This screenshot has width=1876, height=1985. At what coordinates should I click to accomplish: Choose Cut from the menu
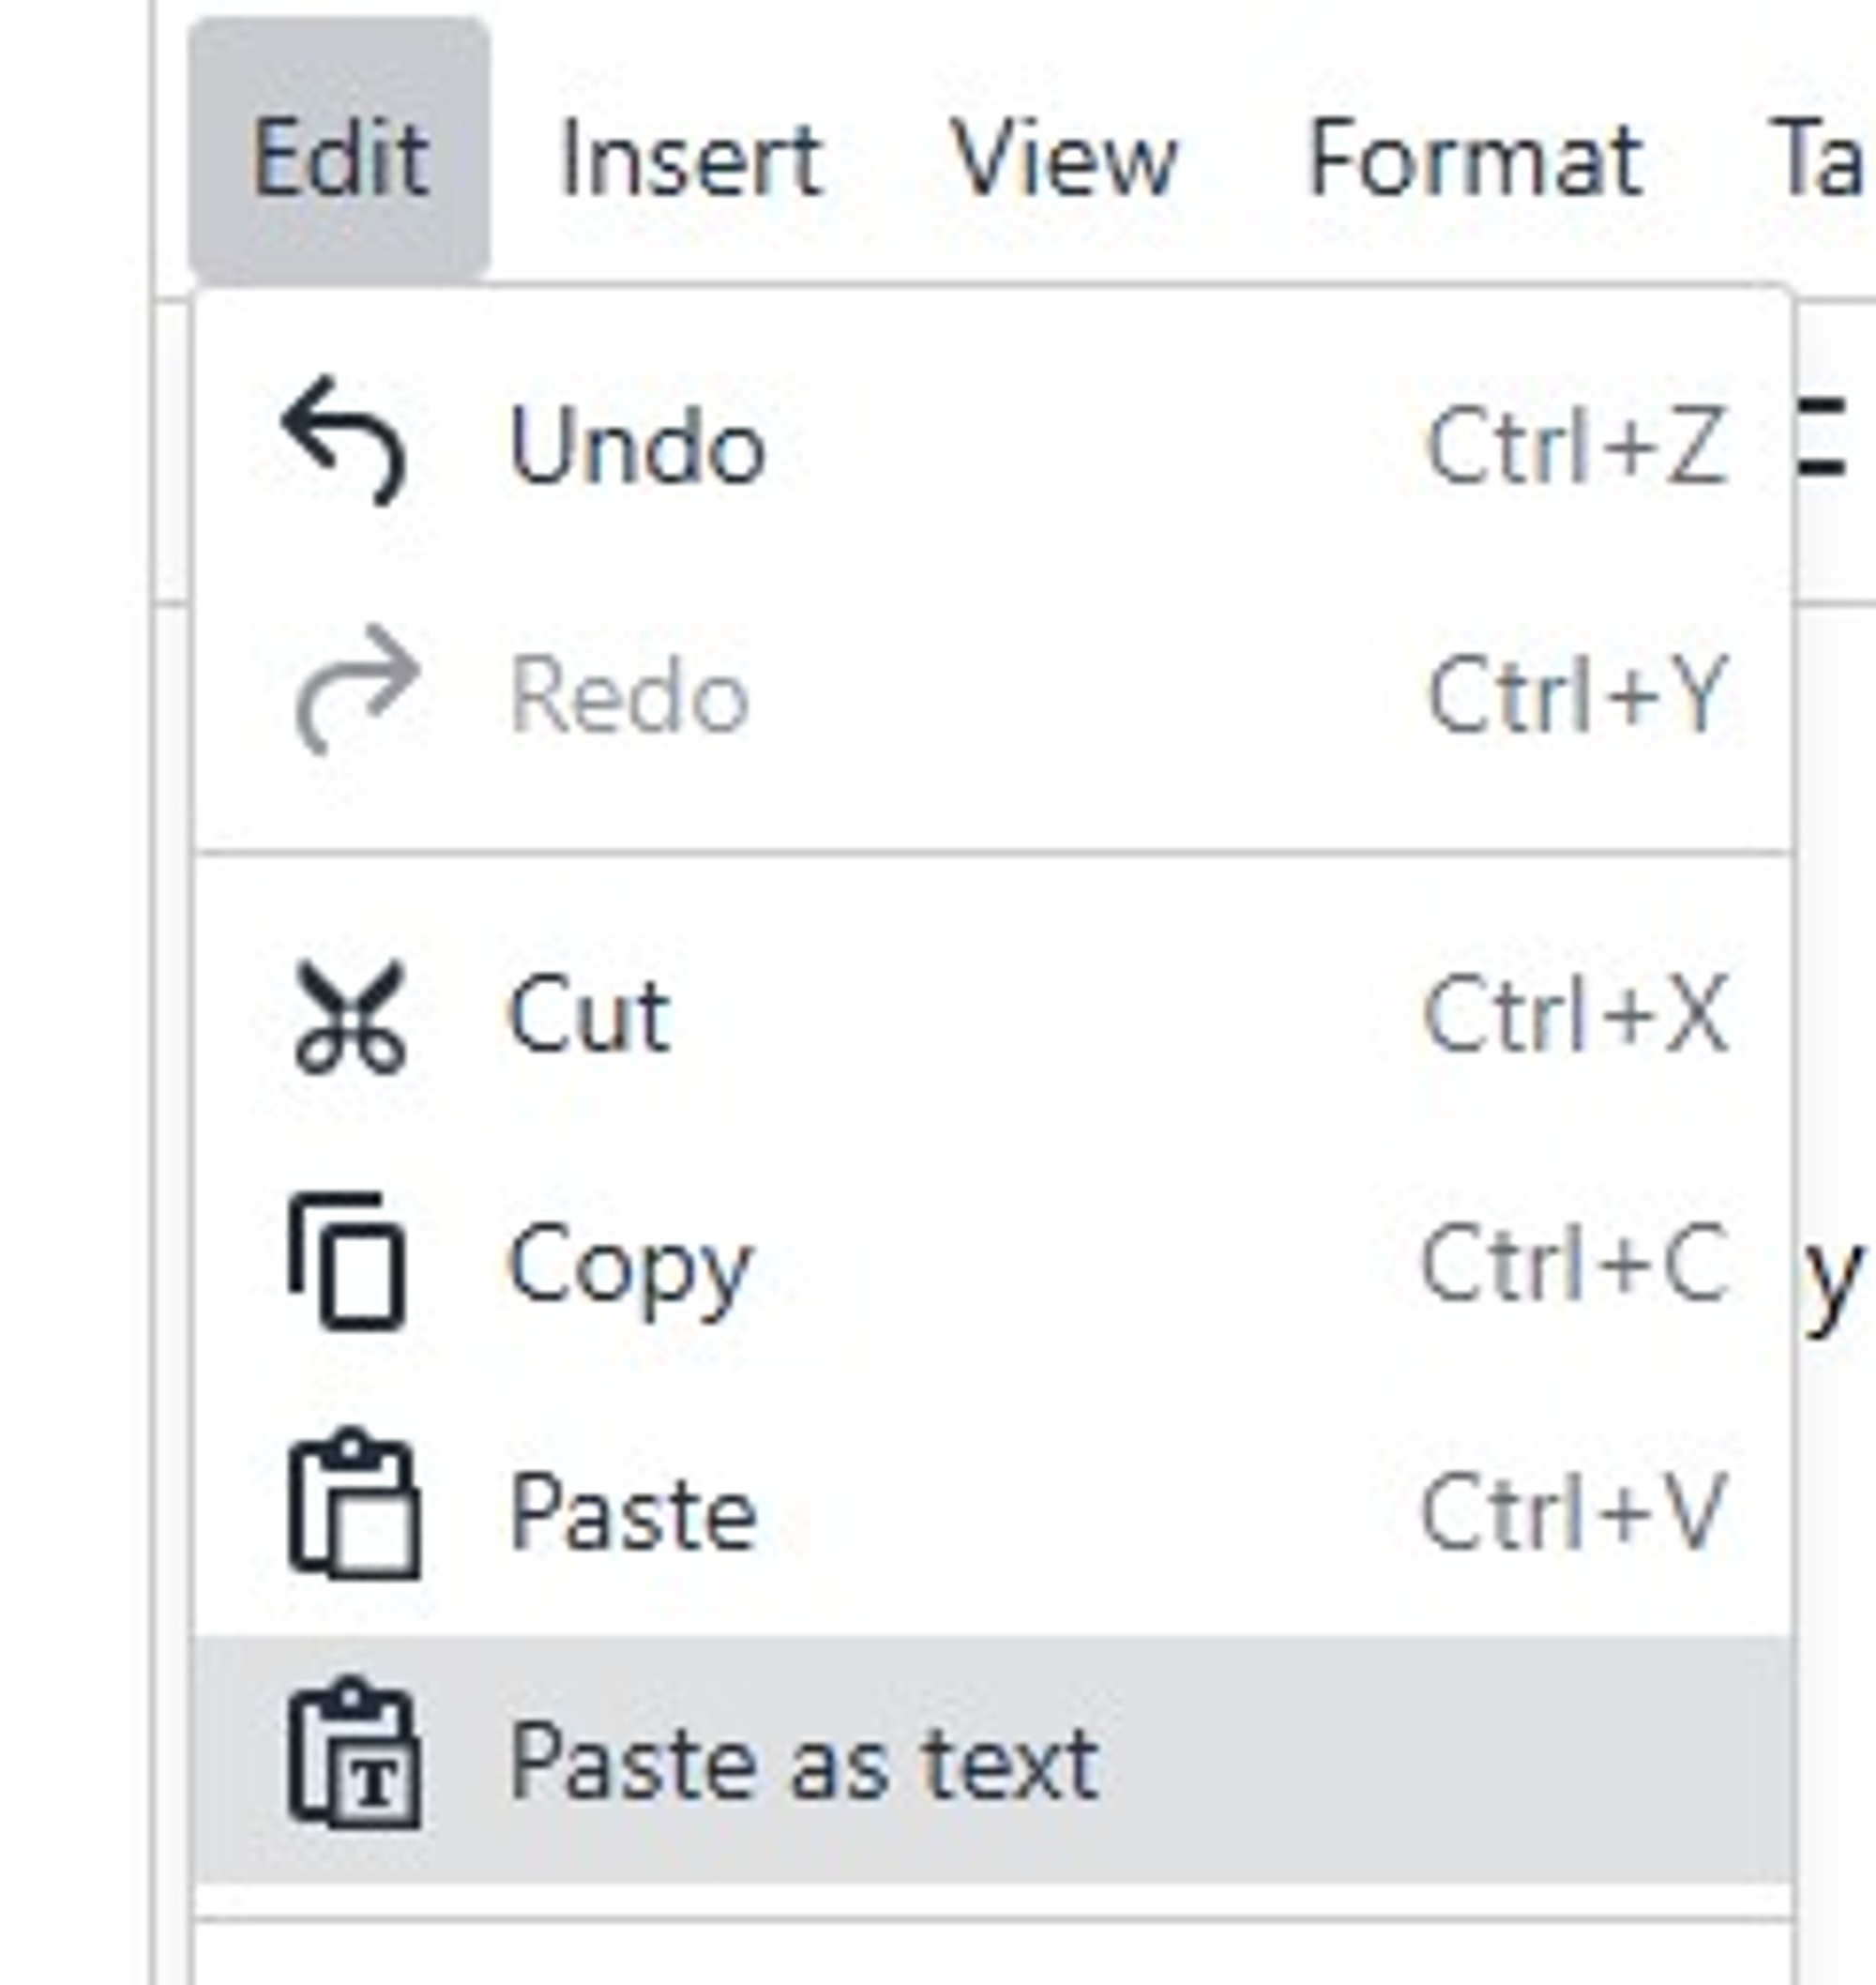(x=590, y=1015)
